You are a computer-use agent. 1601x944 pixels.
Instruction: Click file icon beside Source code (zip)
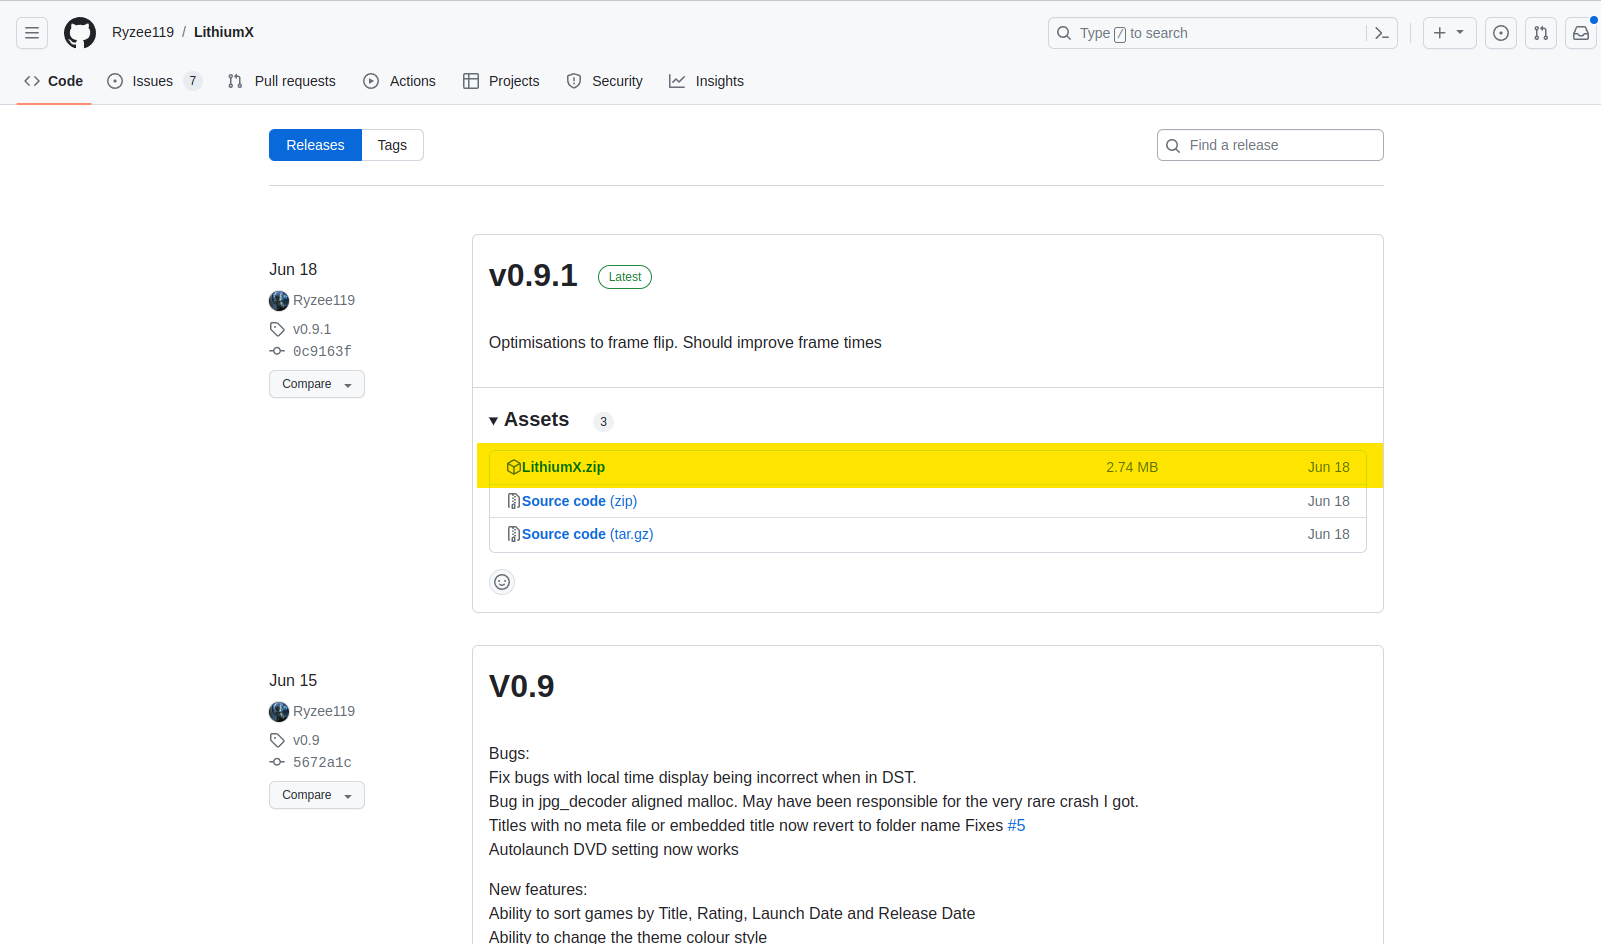point(514,501)
